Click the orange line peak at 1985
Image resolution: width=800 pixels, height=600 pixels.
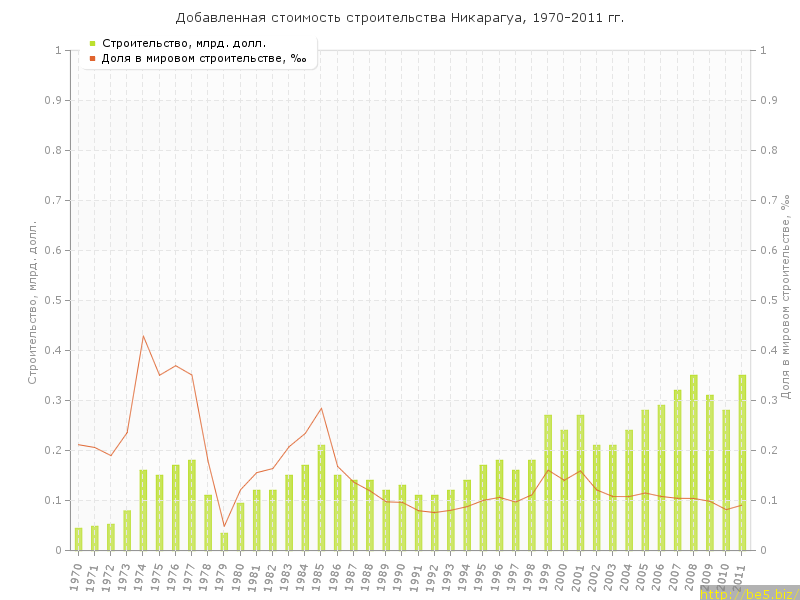coord(321,407)
